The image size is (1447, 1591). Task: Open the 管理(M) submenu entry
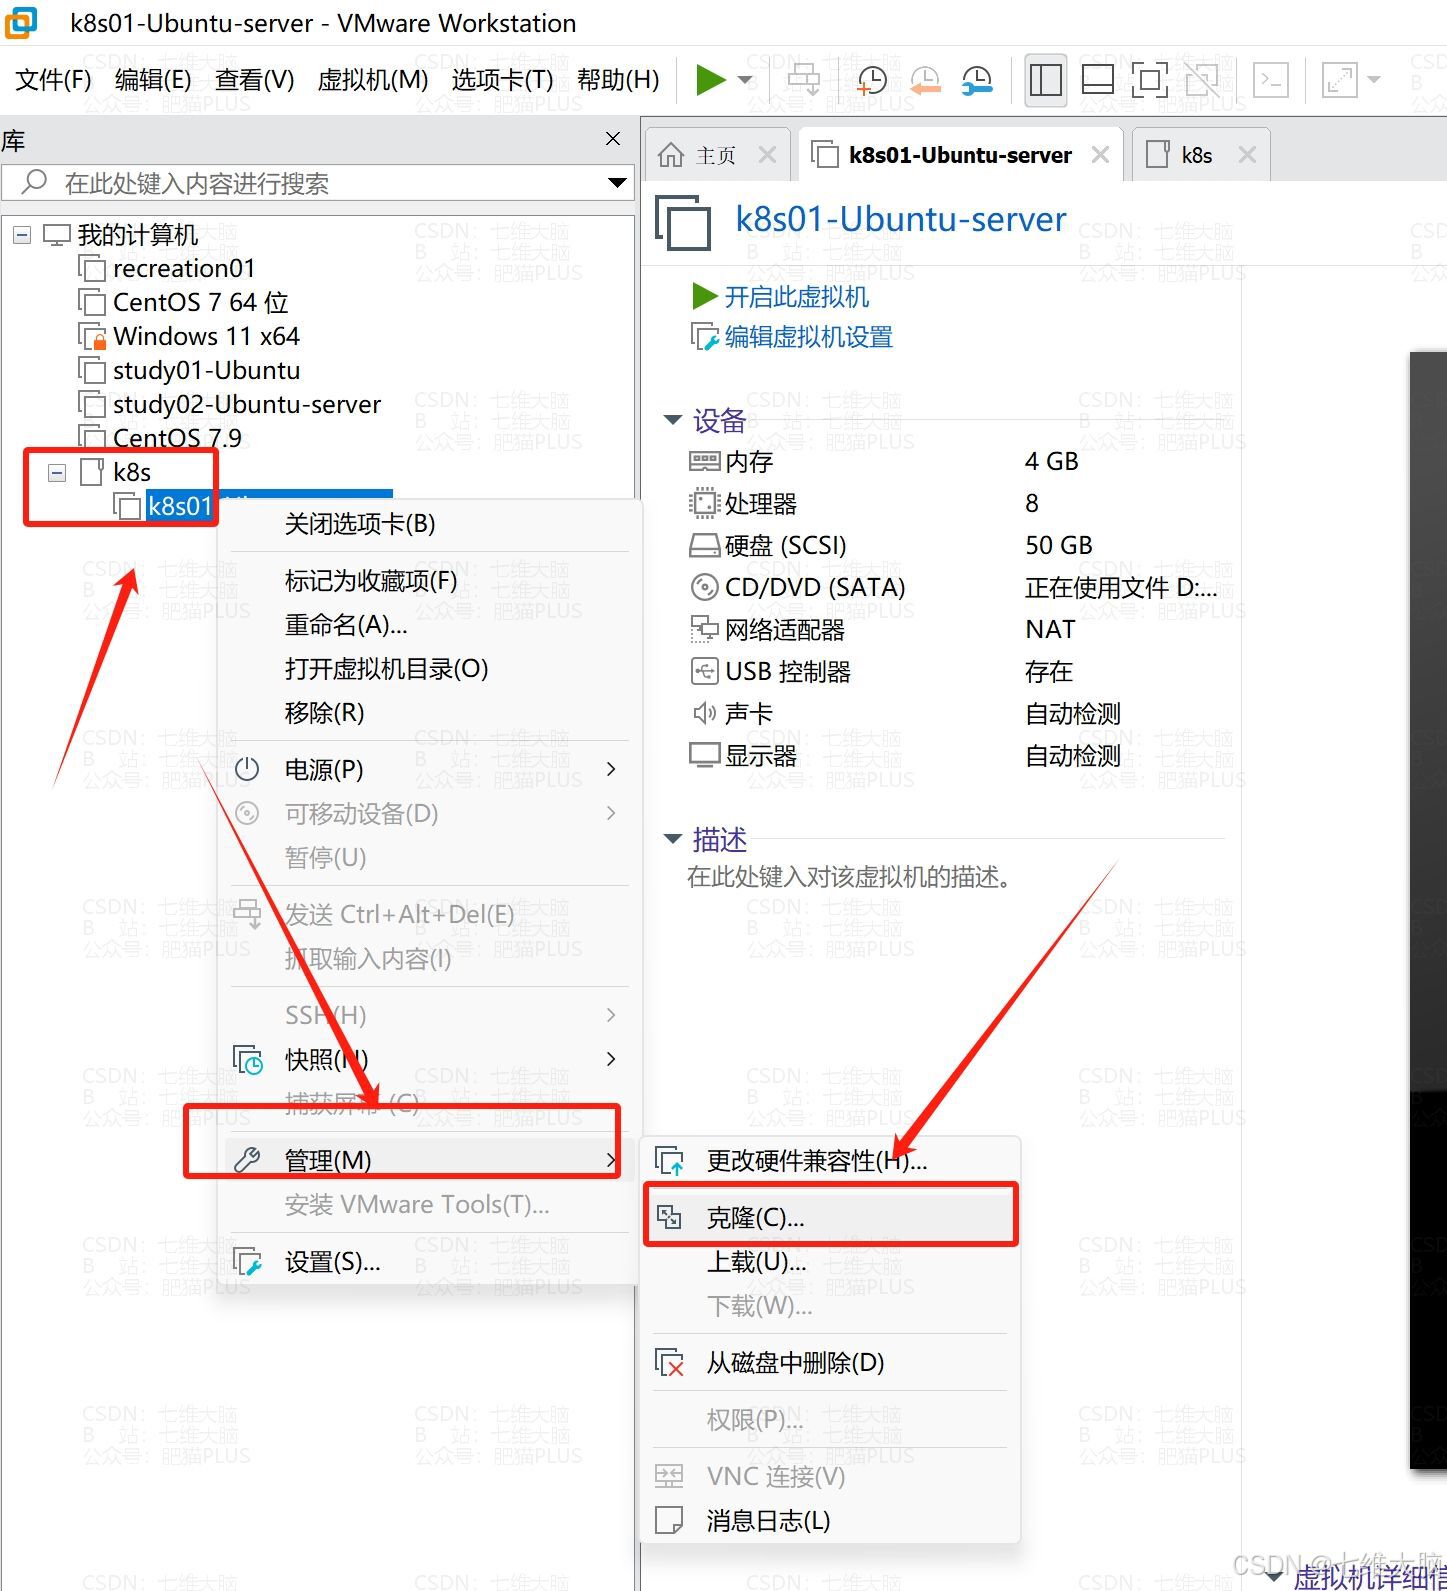429,1161
